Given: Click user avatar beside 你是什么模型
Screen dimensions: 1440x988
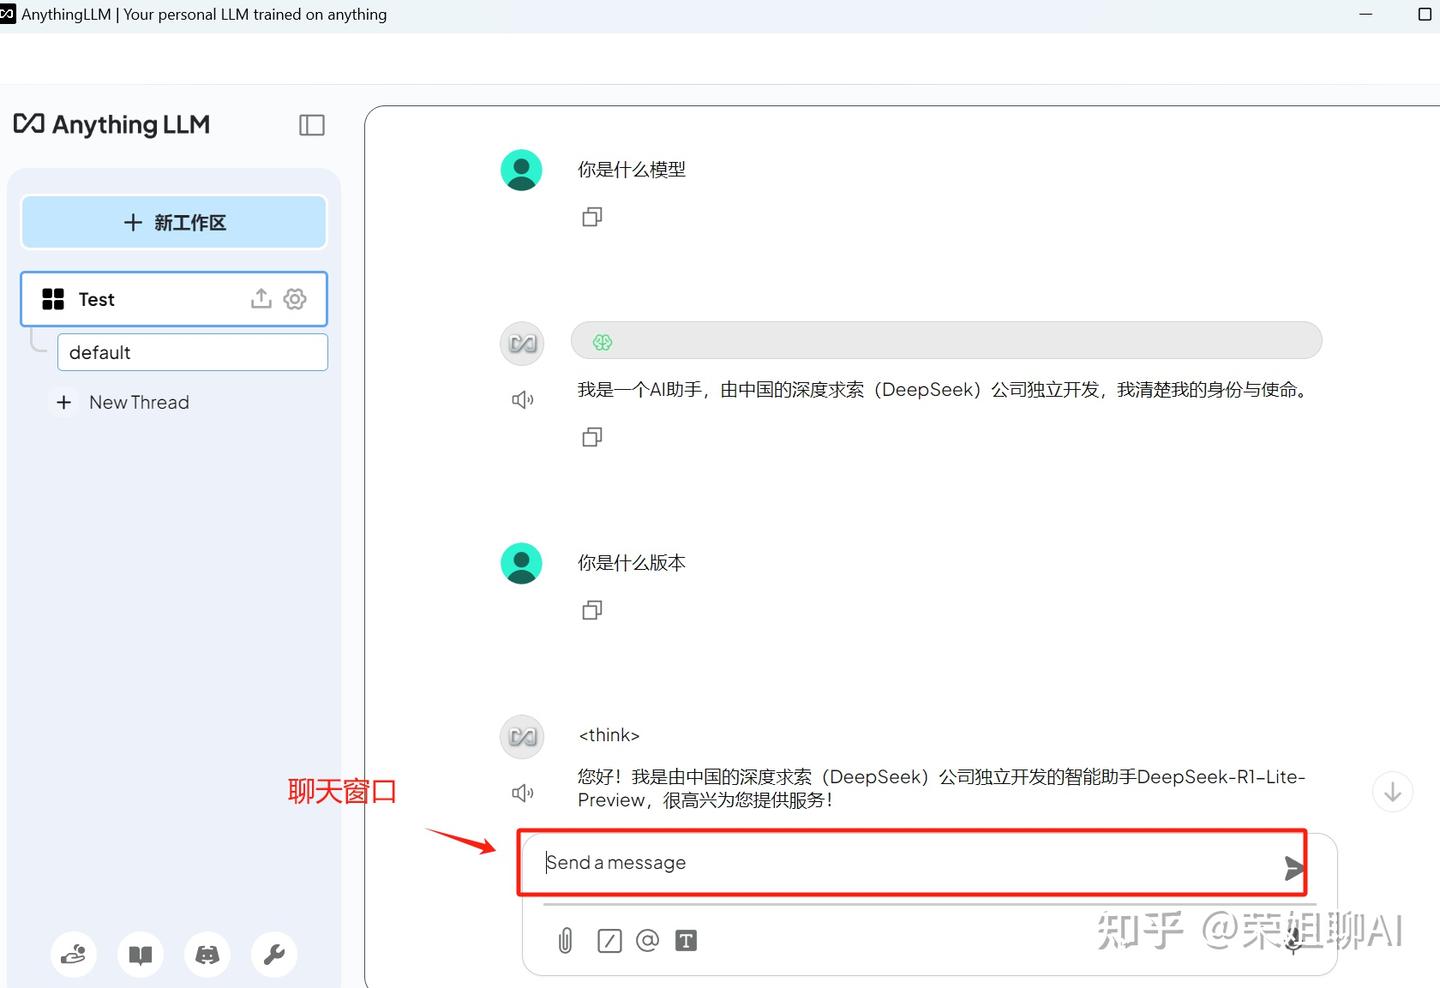Looking at the screenshot, I should [521, 170].
